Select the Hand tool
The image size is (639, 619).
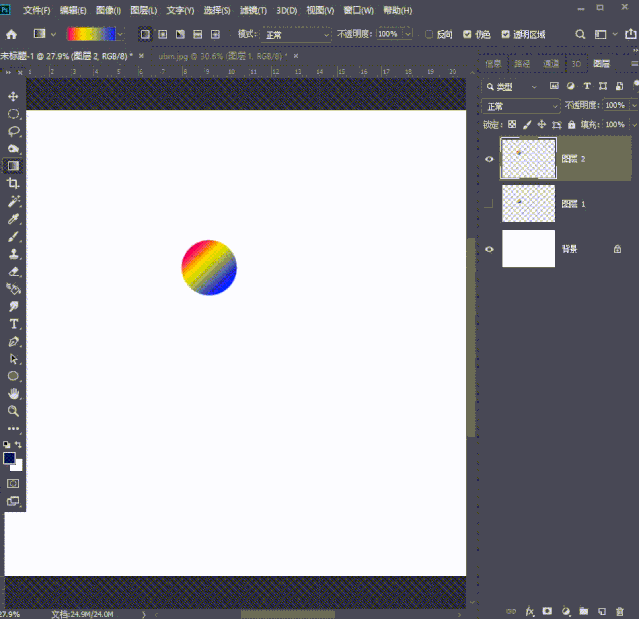pos(14,394)
